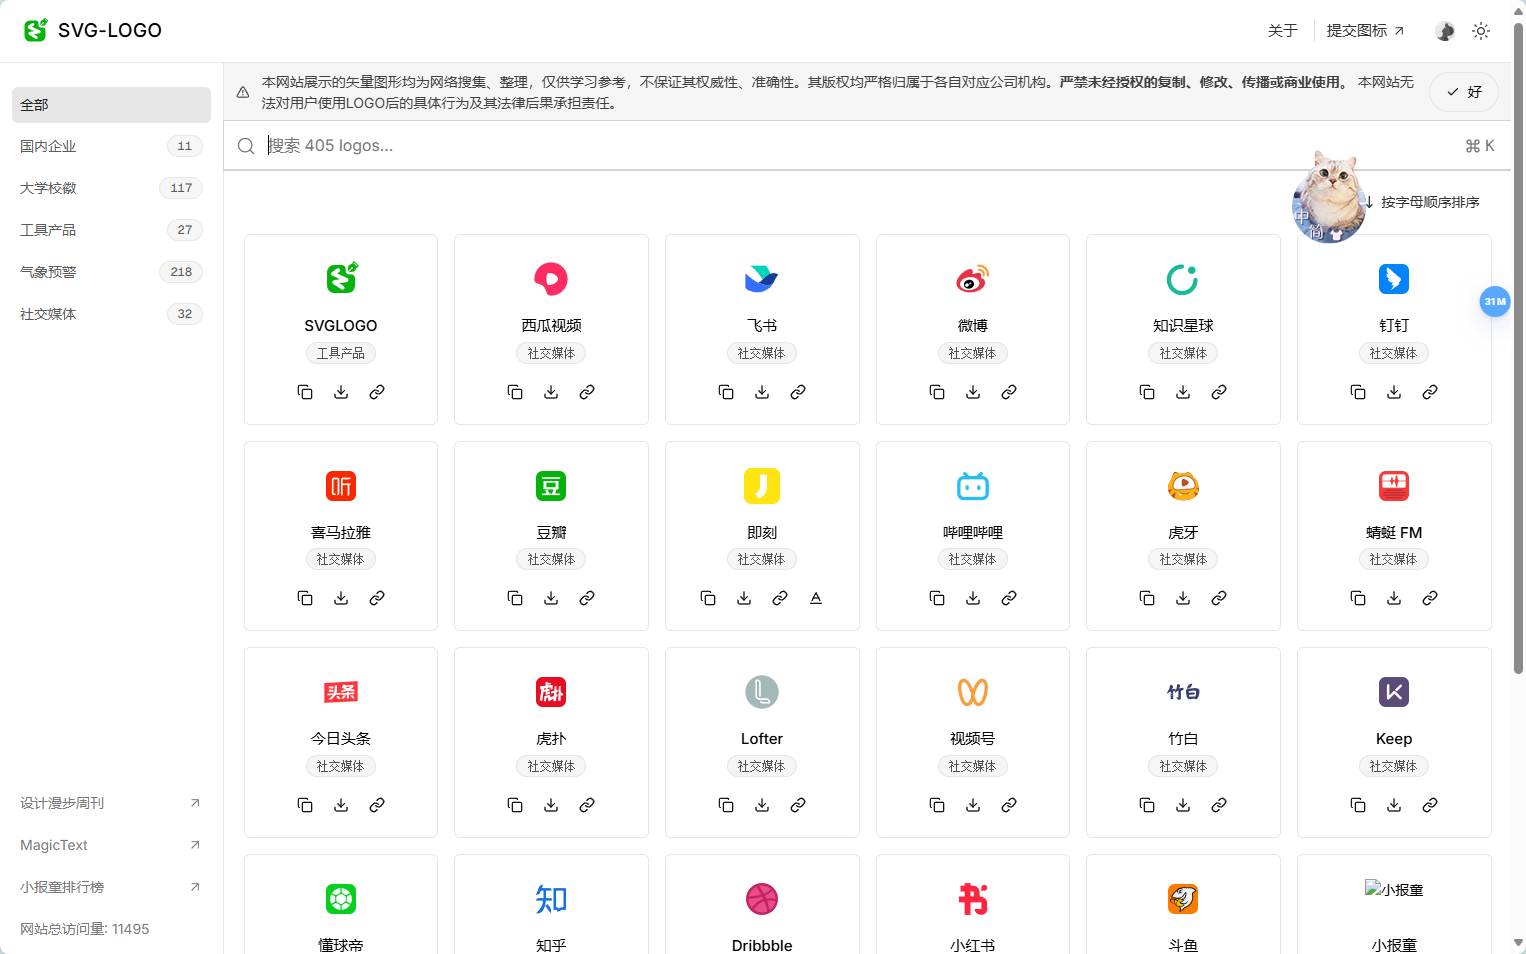Copy link of 豆瓣 logo
This screenshot has height=954, width=1526.
[x=587, y=598]
